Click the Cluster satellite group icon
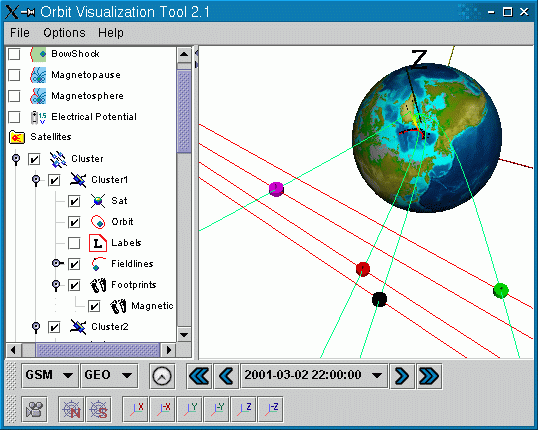The width and height of the screenshot is (538, 430). point(58,159)
